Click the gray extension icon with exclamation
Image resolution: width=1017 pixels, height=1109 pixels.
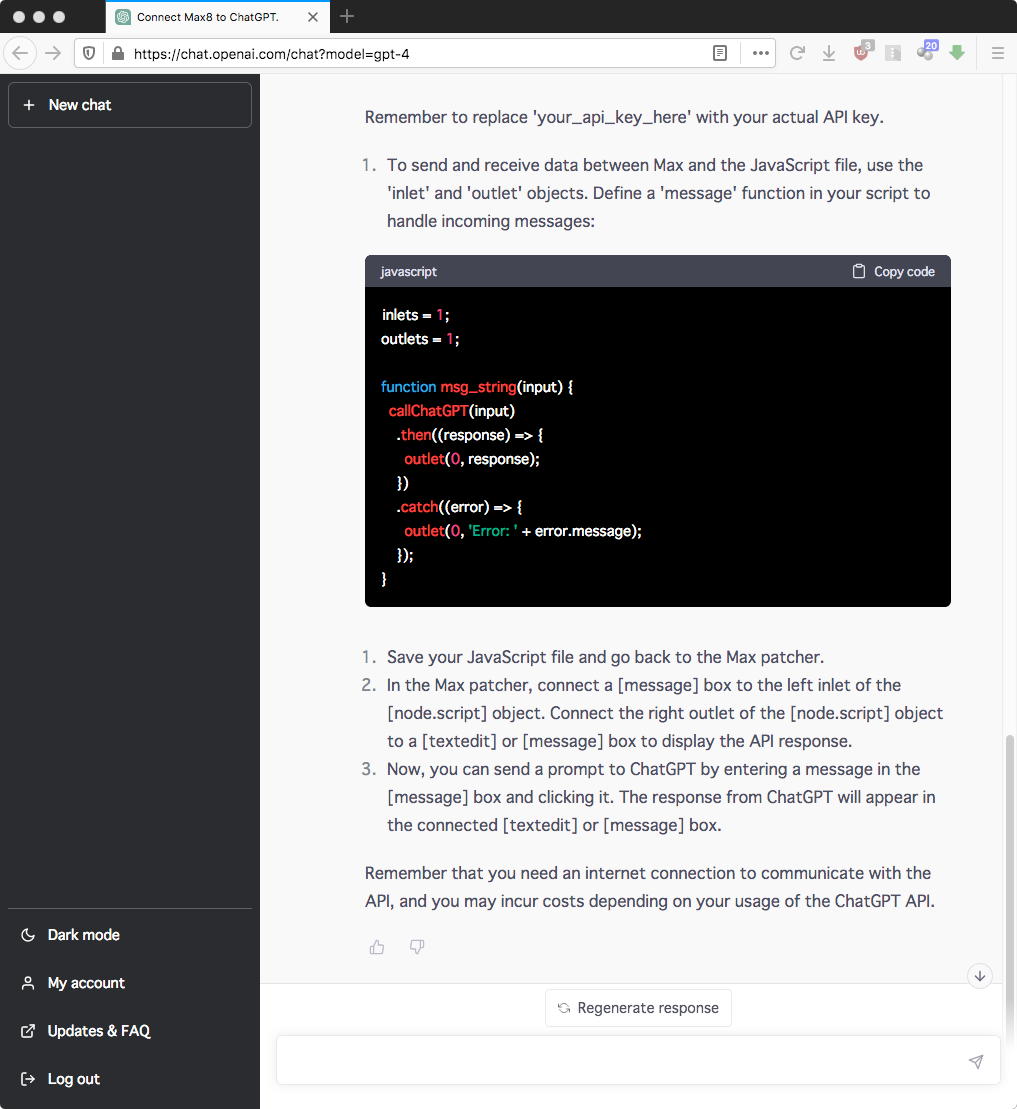(x=893, y=53)
